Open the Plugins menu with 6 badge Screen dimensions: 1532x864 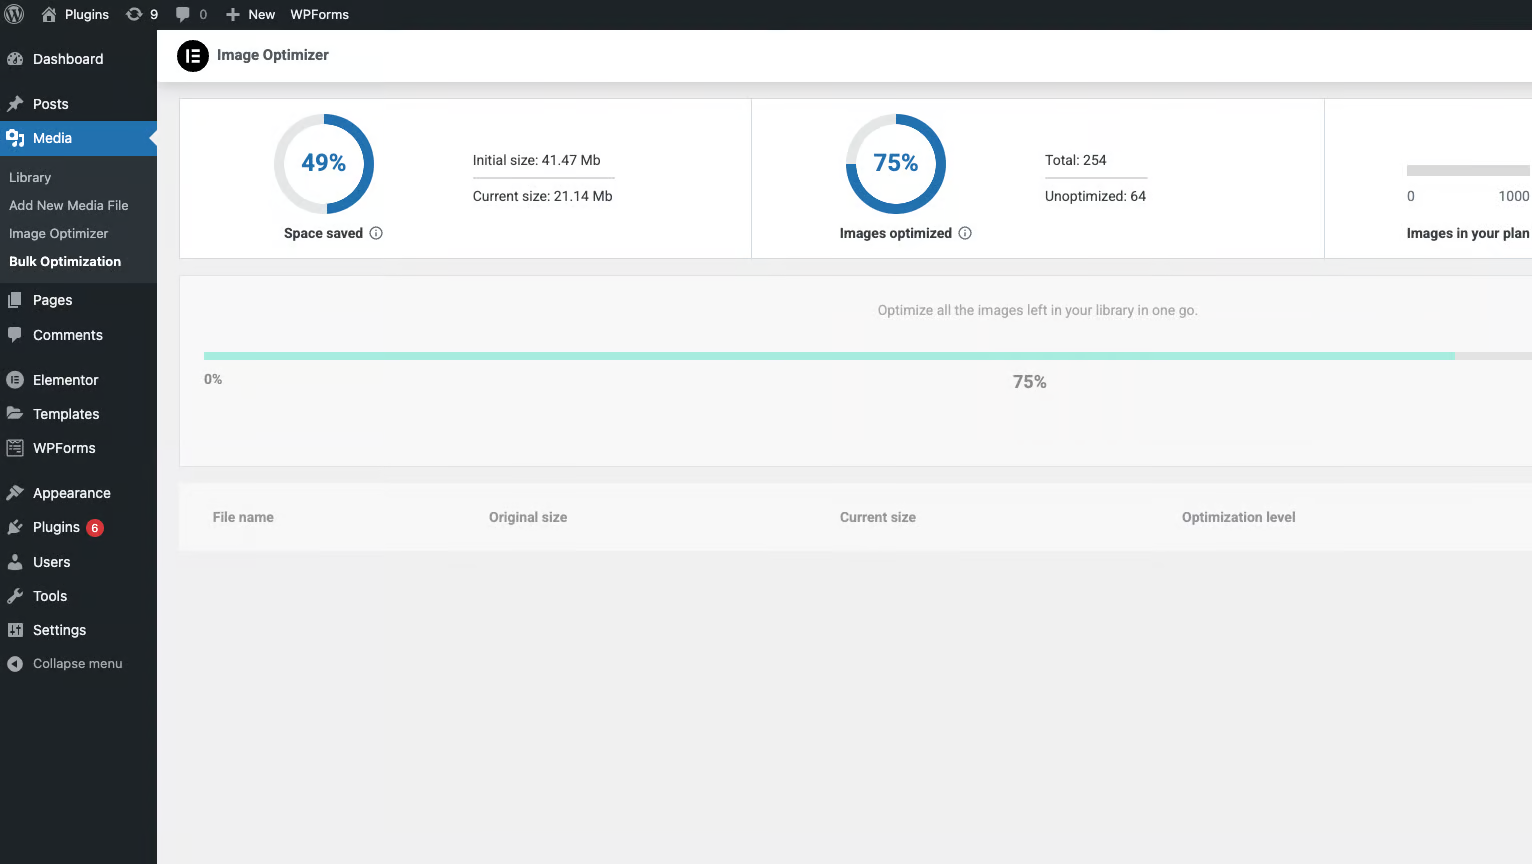[56, 527]
